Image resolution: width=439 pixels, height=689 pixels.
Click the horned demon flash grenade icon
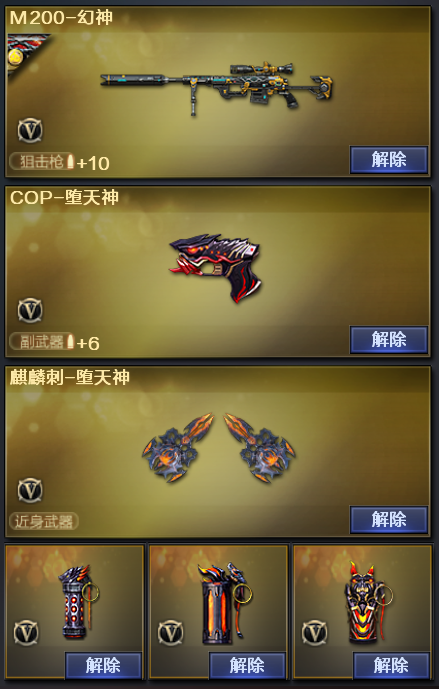(x=367, y=603)
